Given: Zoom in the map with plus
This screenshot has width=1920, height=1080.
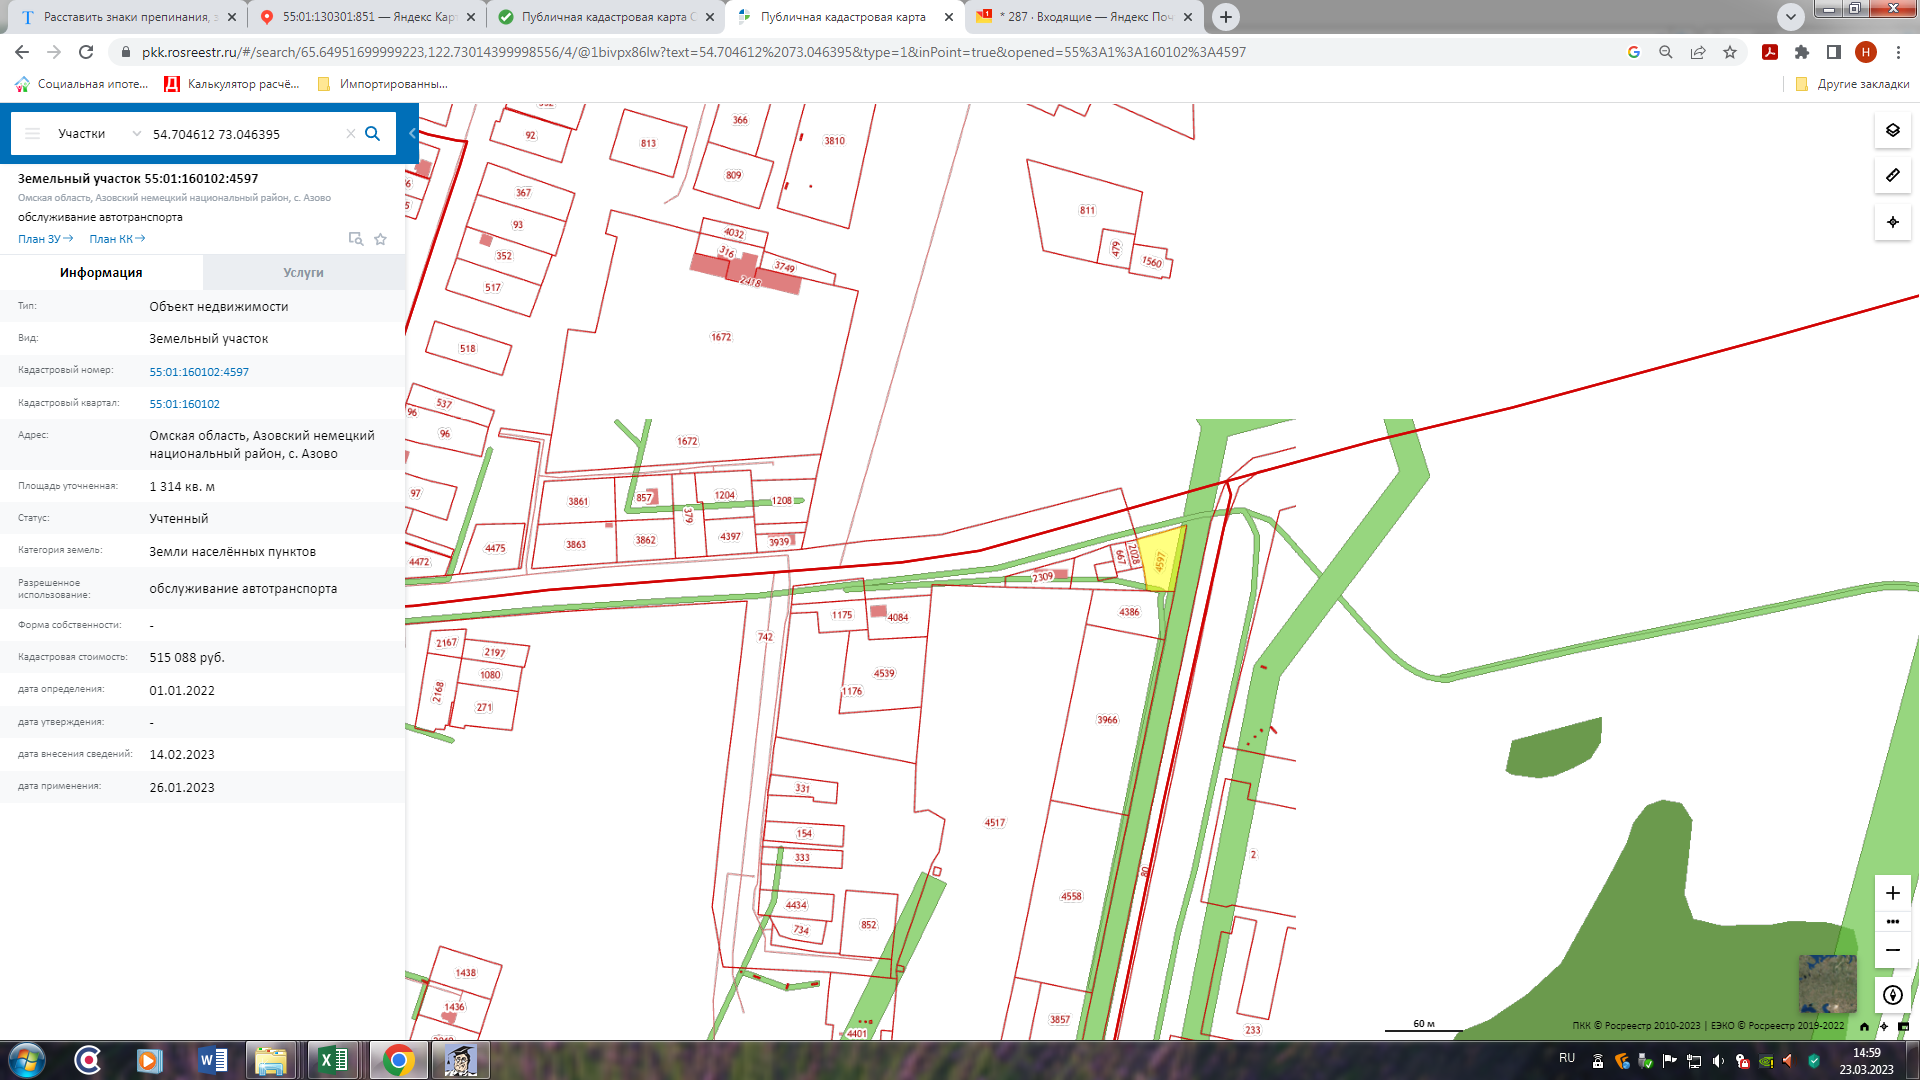Looking at the screenshot, I should point(1892,893).
